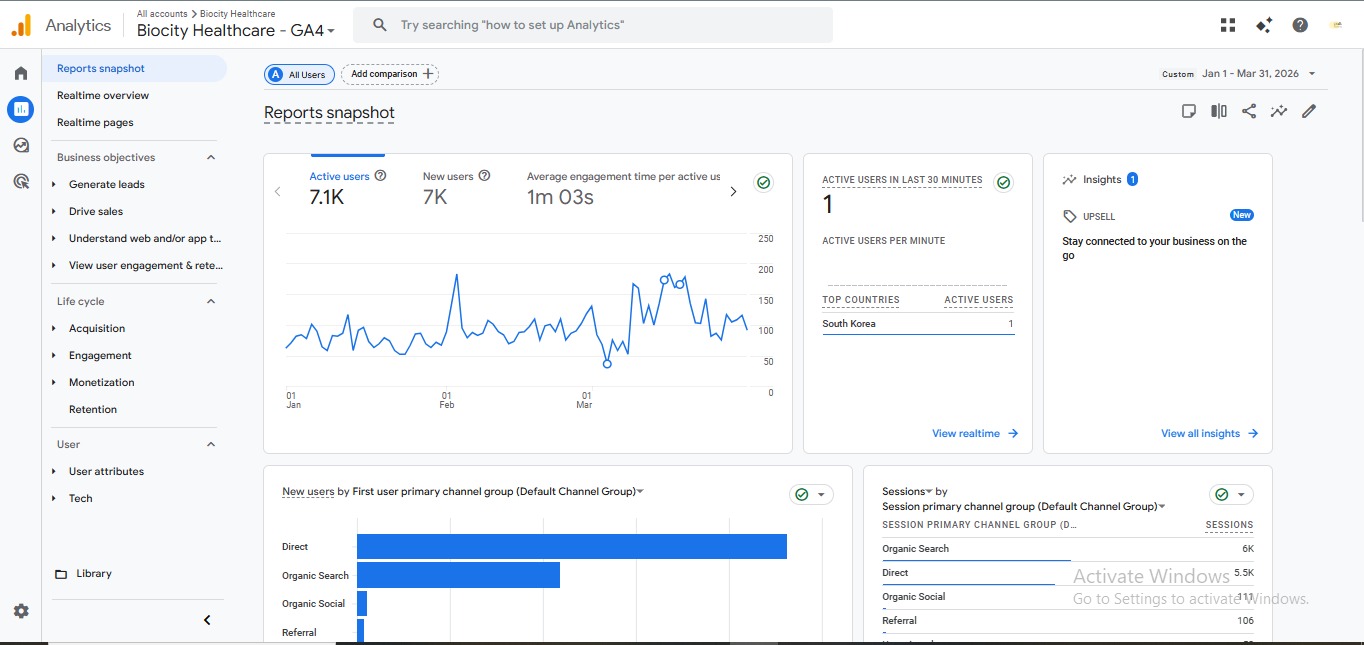Show next metrics with right chevron

[733, 191]
